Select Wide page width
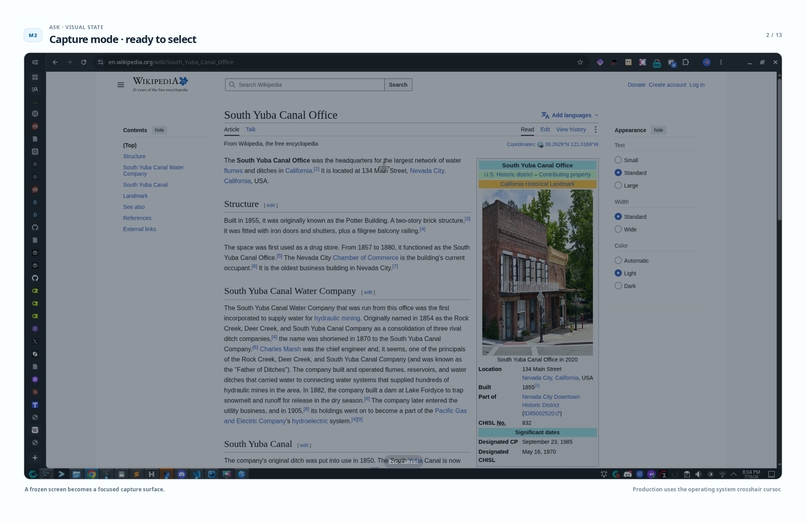Image resolution: width=806 pixels, height=522 pixels. [618, 229]
